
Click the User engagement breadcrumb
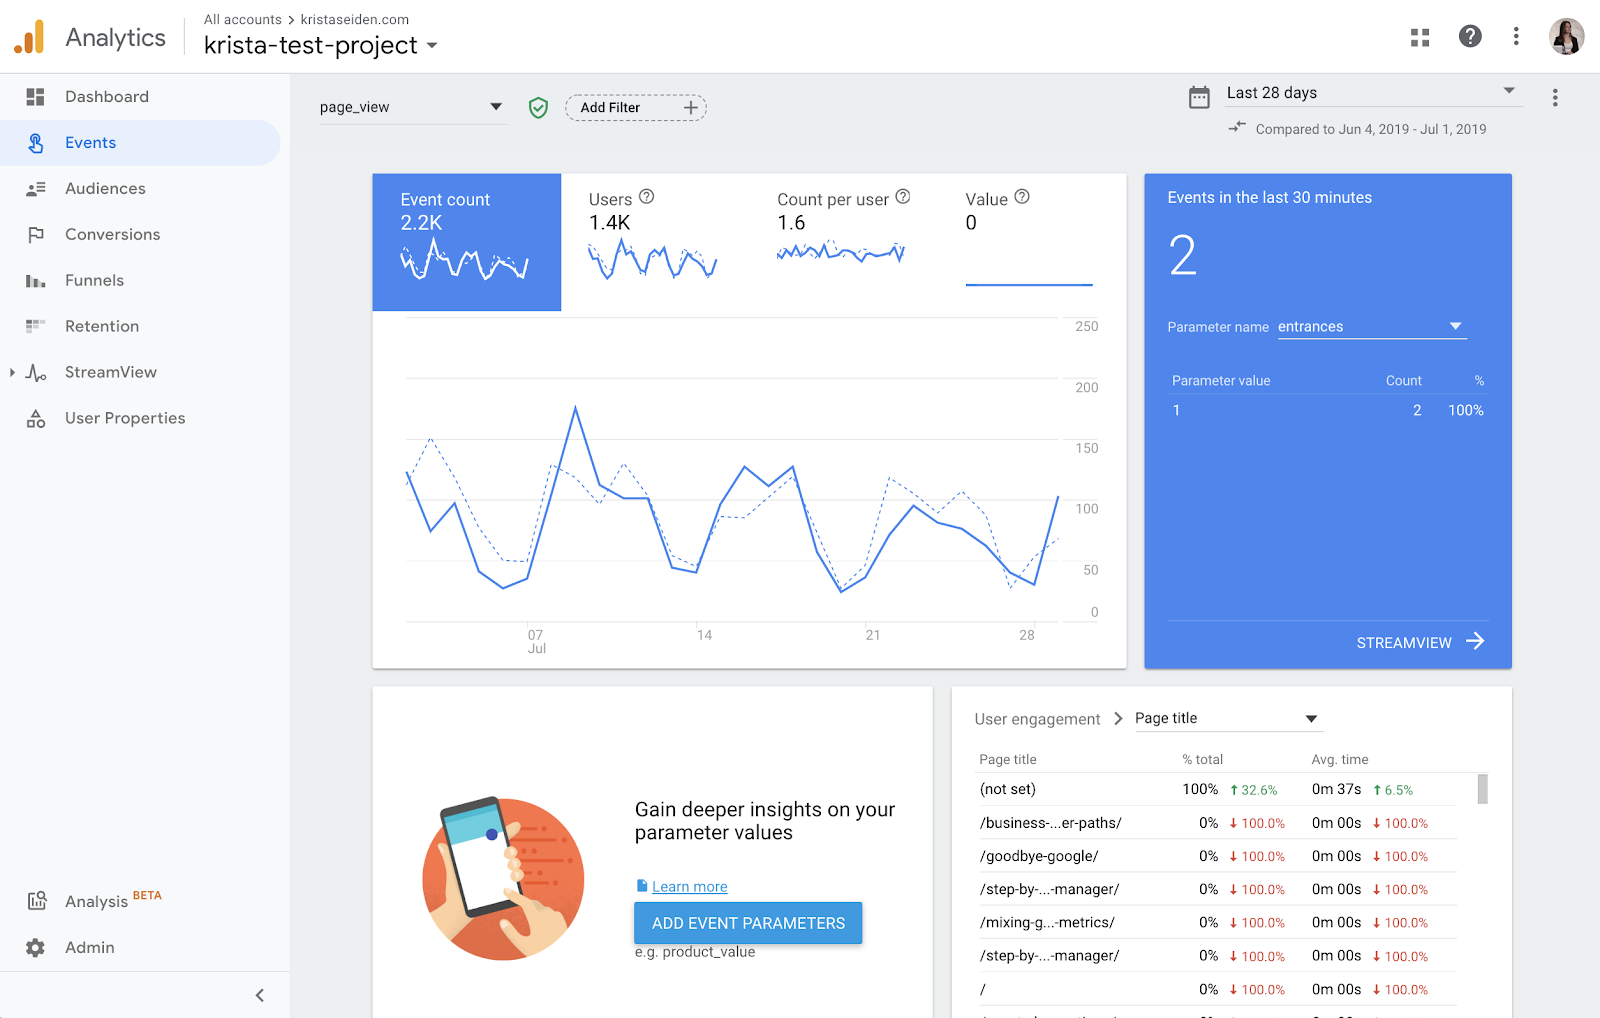point(1037,719)
